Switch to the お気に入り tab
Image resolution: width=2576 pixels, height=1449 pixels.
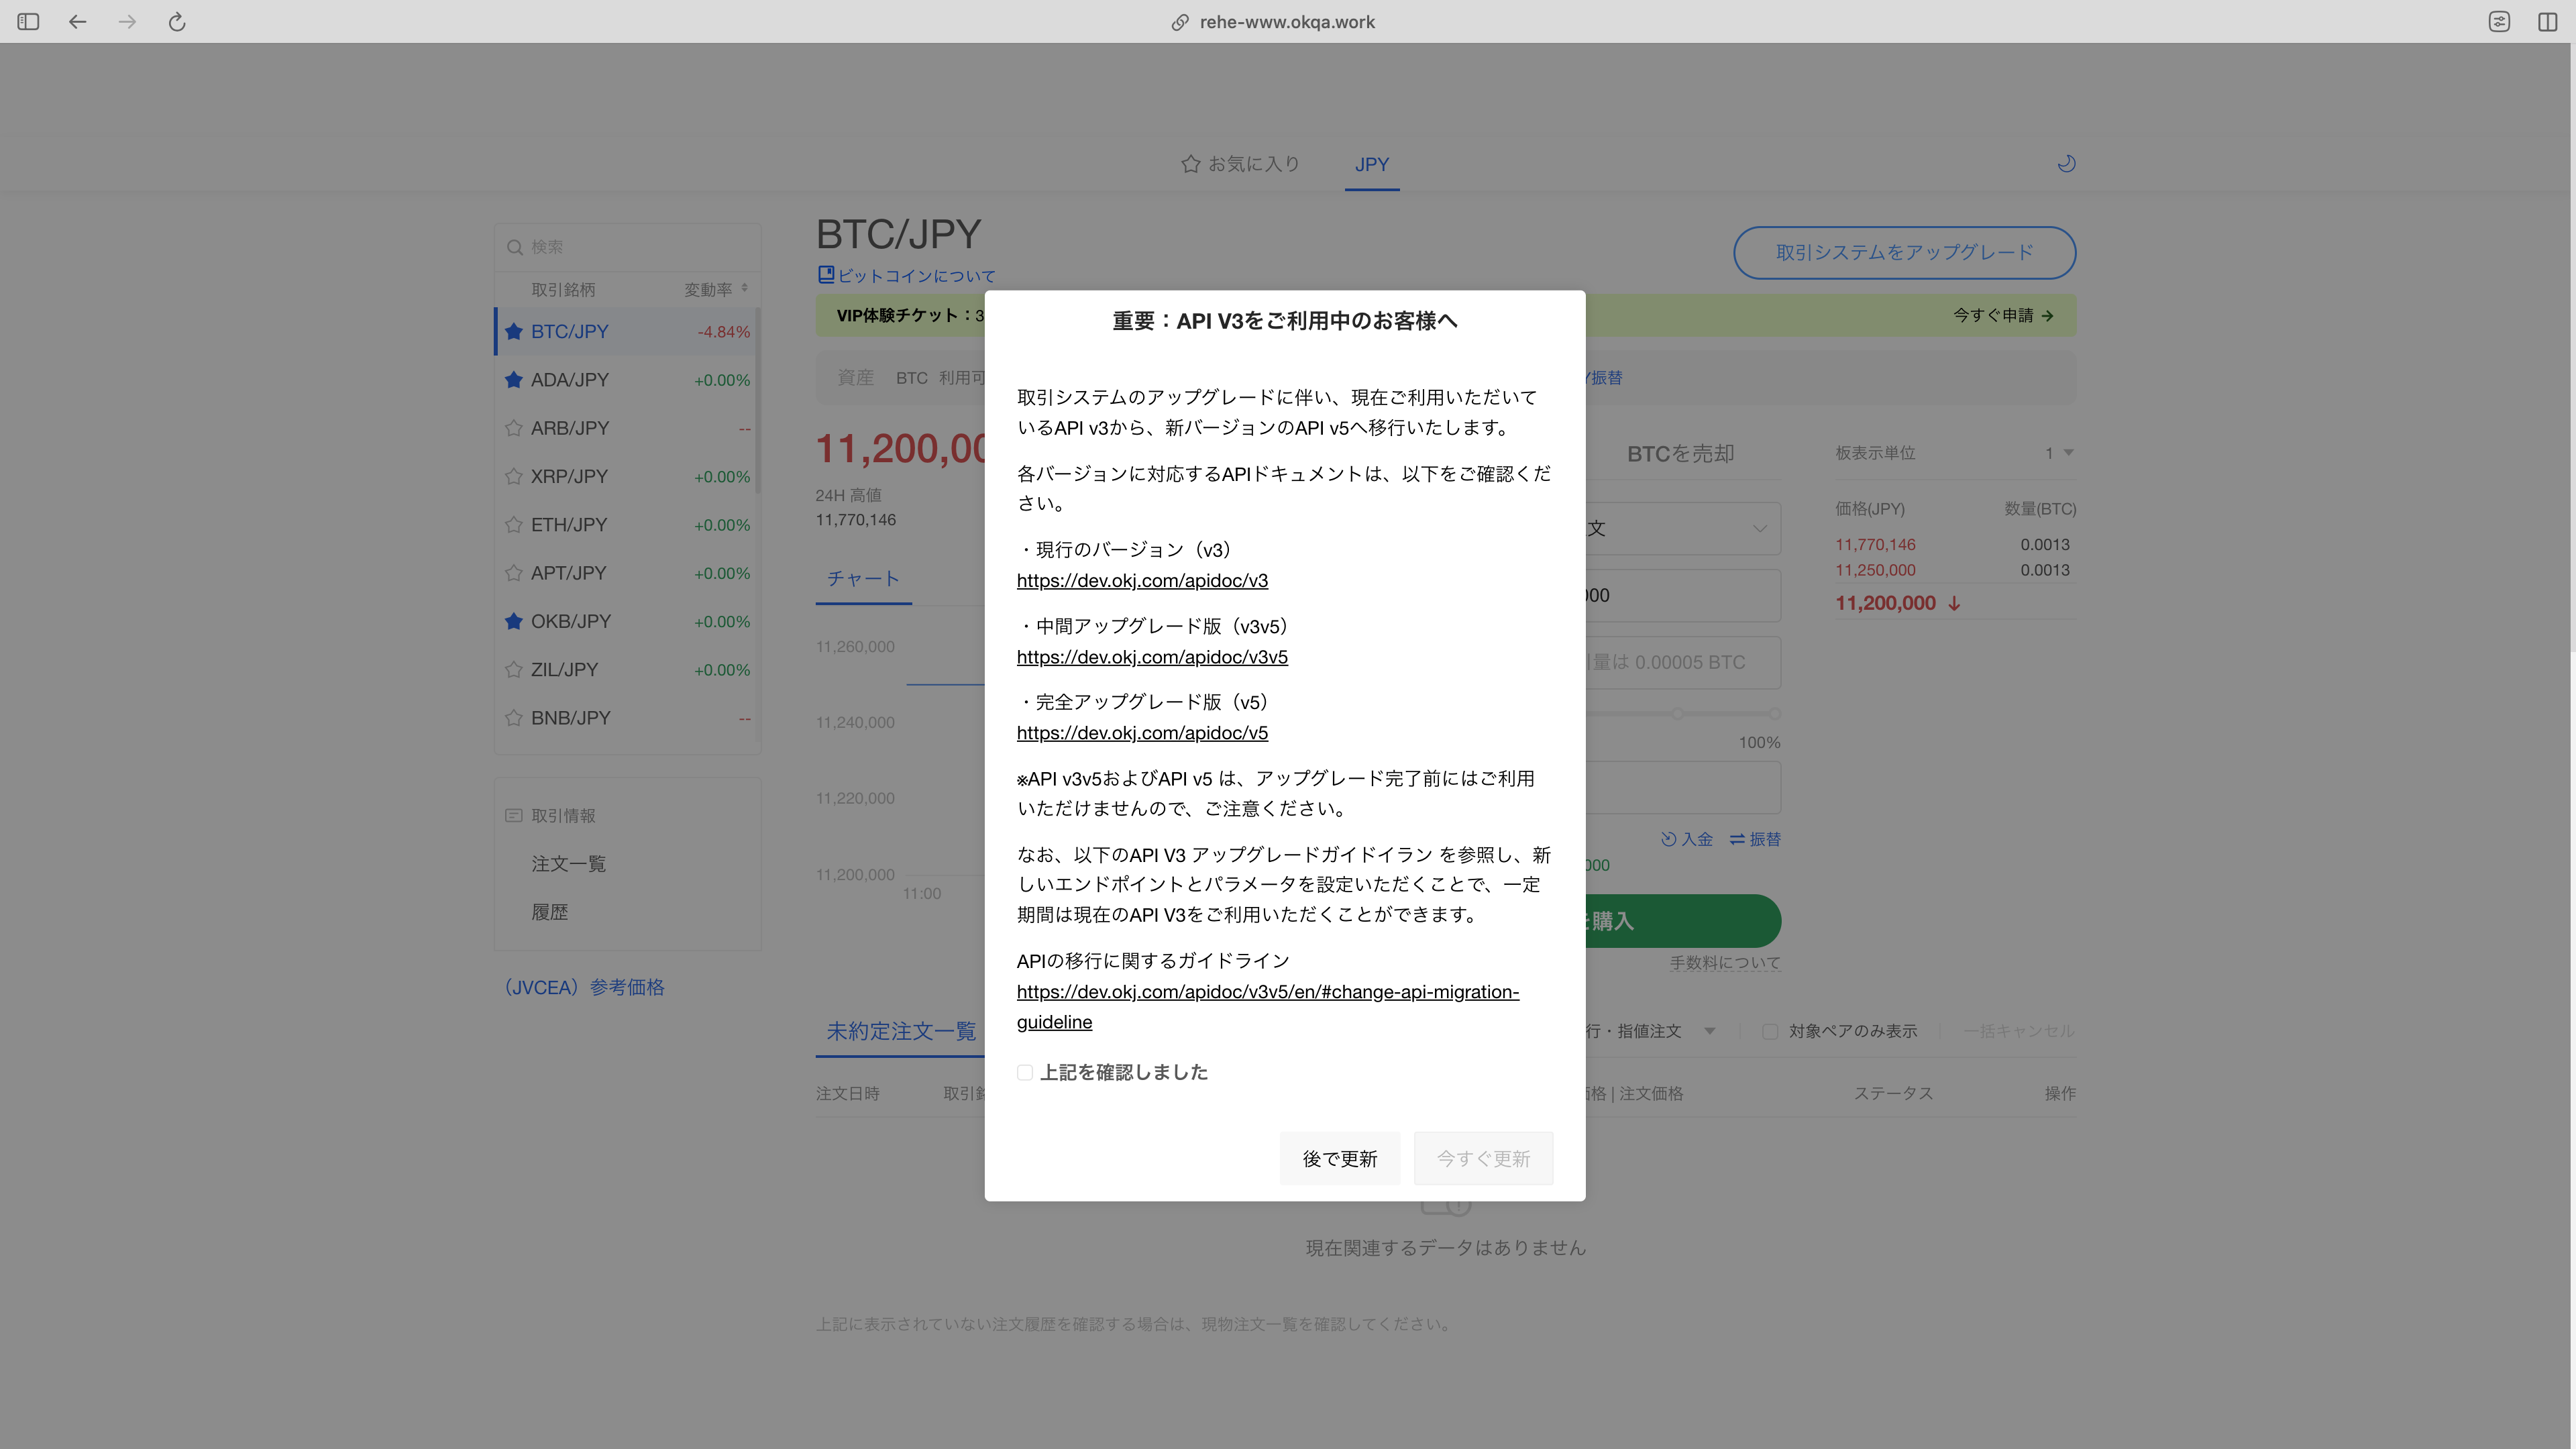[1240, 163]
